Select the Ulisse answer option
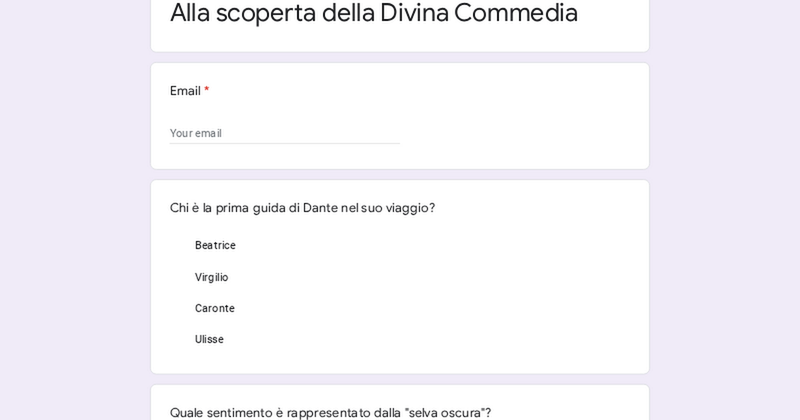This screenshot has height=420, width=800. (209, 340)
